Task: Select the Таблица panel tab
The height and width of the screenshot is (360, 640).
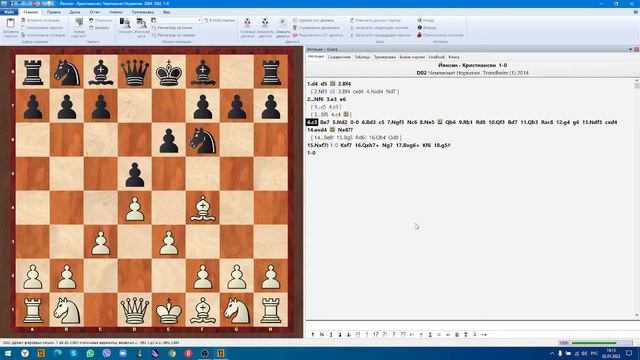Action: 362,57
